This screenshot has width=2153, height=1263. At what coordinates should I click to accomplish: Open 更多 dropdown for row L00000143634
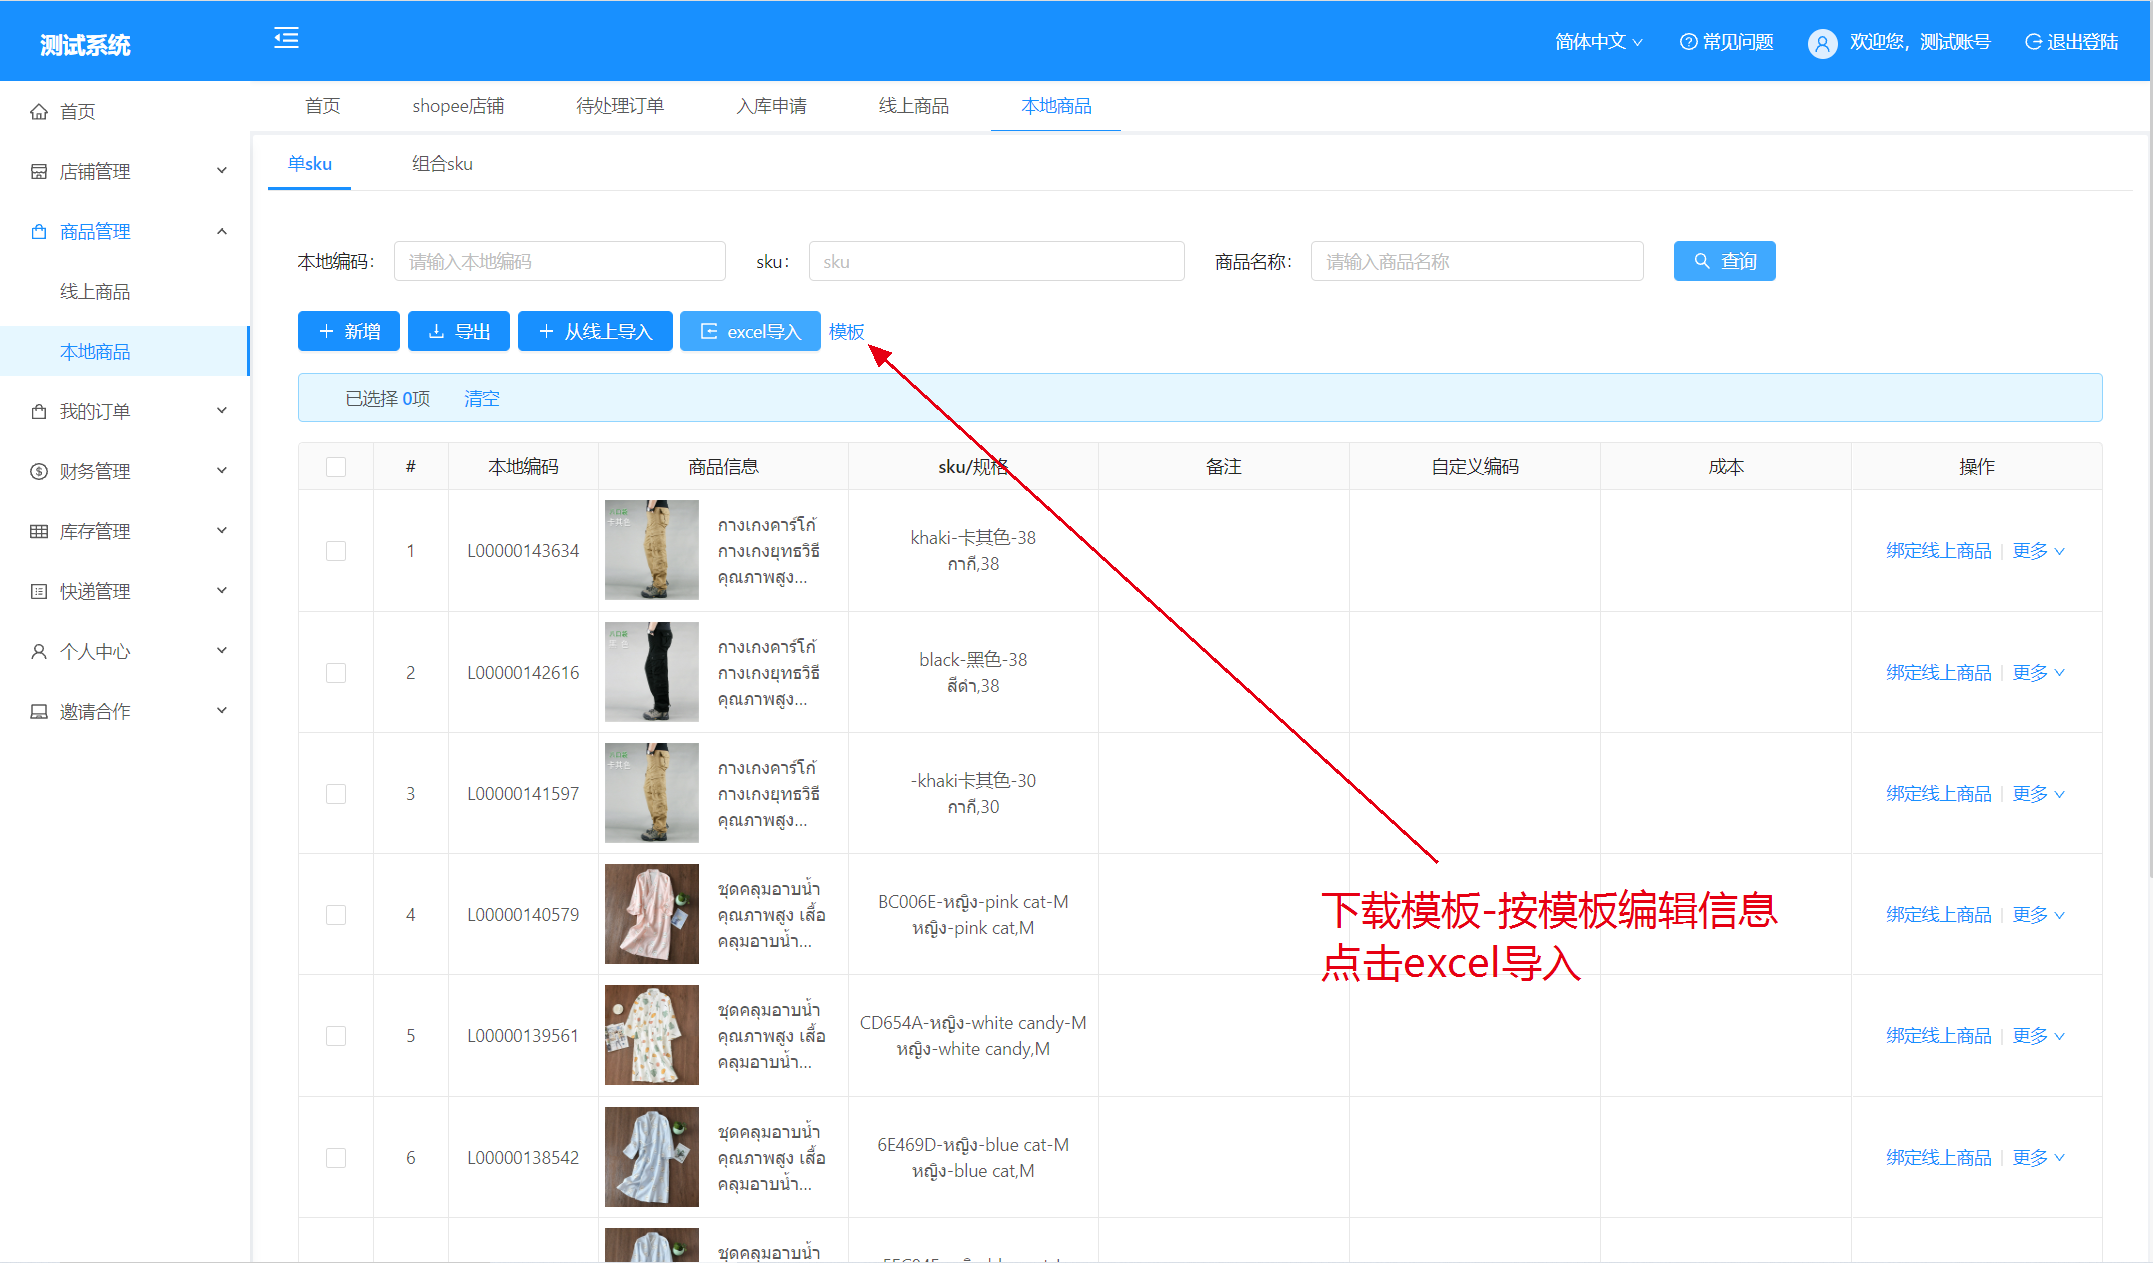(2038, 551)
